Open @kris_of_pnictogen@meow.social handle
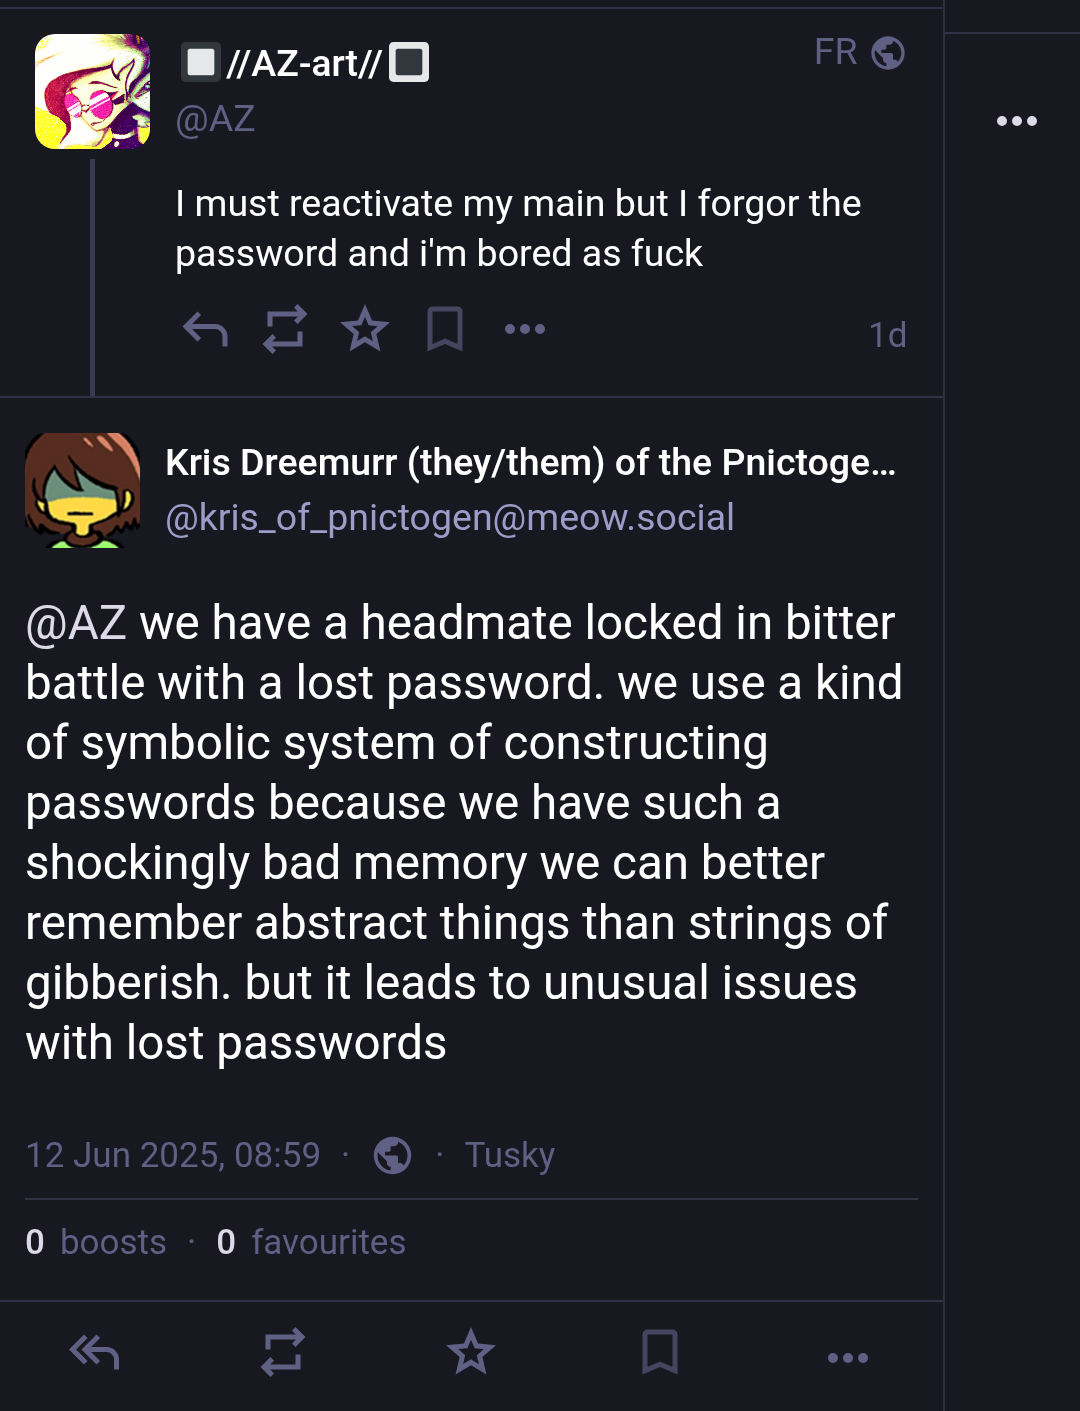 450,518
